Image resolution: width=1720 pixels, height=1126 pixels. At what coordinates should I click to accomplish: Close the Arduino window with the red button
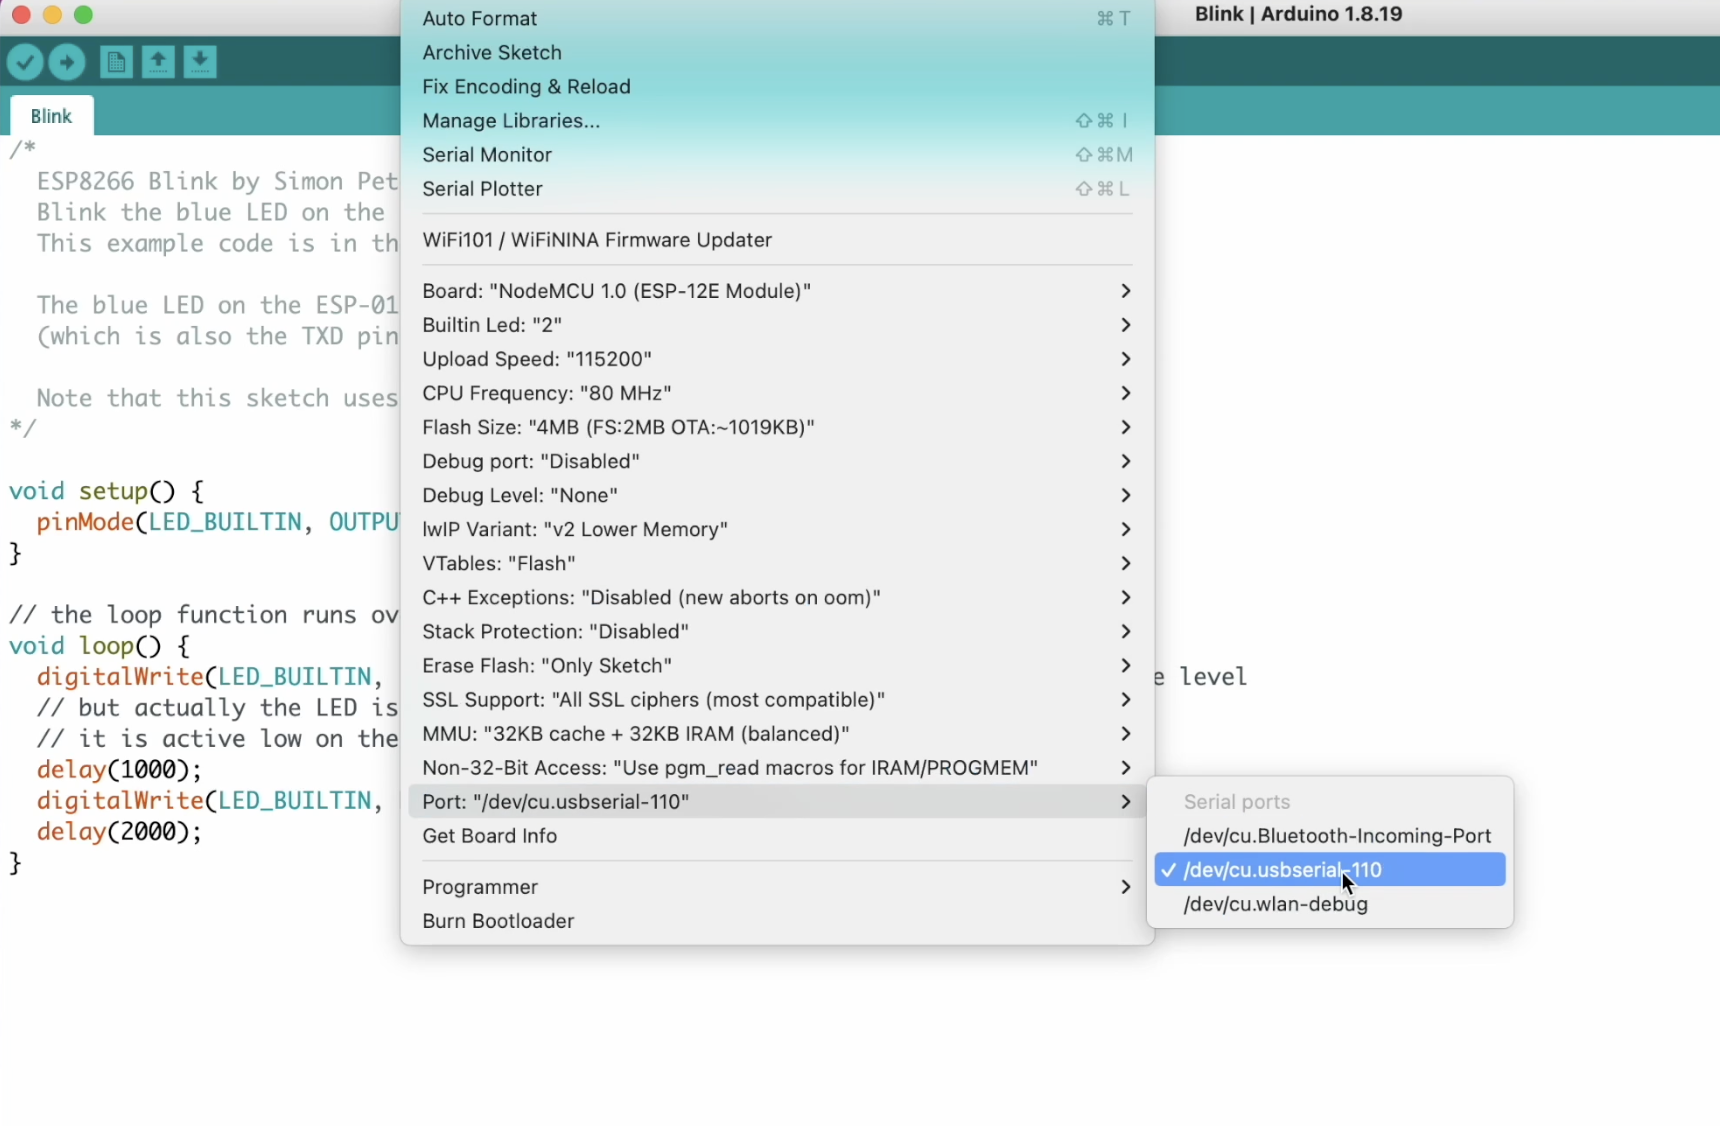click(20, 15)
